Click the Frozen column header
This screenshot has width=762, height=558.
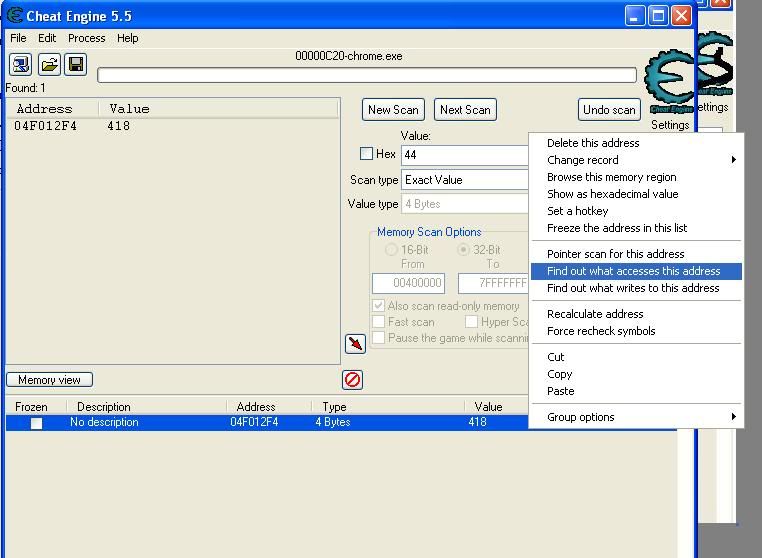click(x=32, y=407)
